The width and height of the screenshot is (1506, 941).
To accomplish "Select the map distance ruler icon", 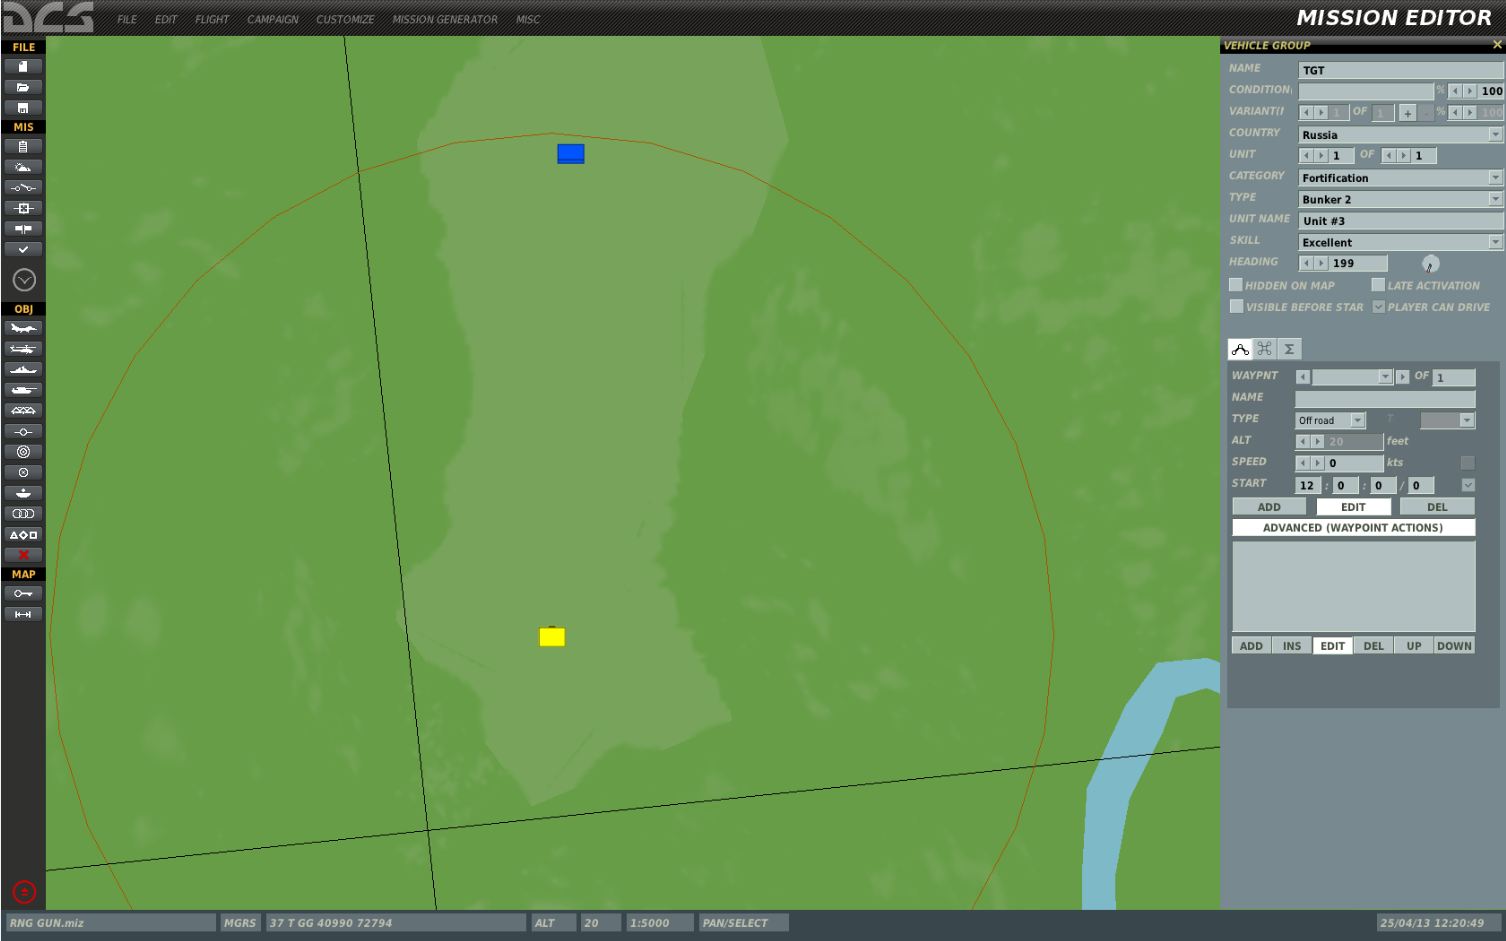I will pyautogui.click(x=23, y=614).
